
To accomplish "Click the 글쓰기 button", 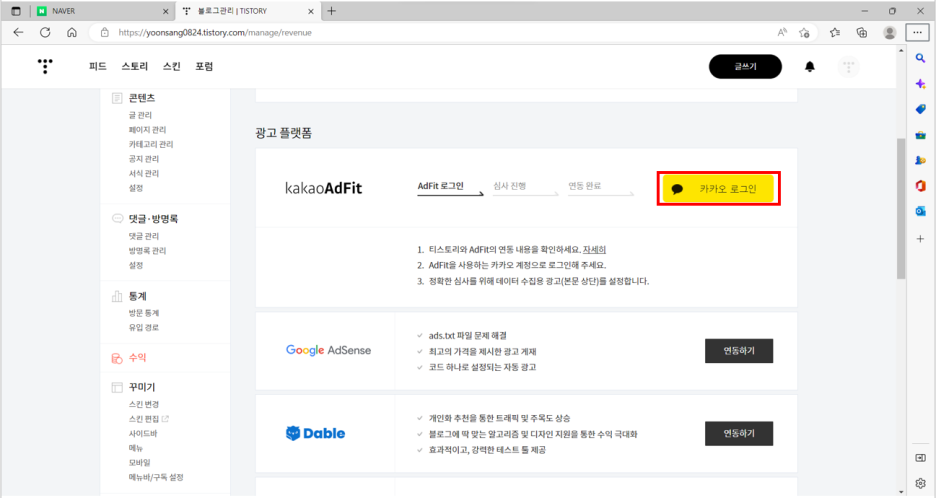I will pyautogui.click(x=745, y=66).
